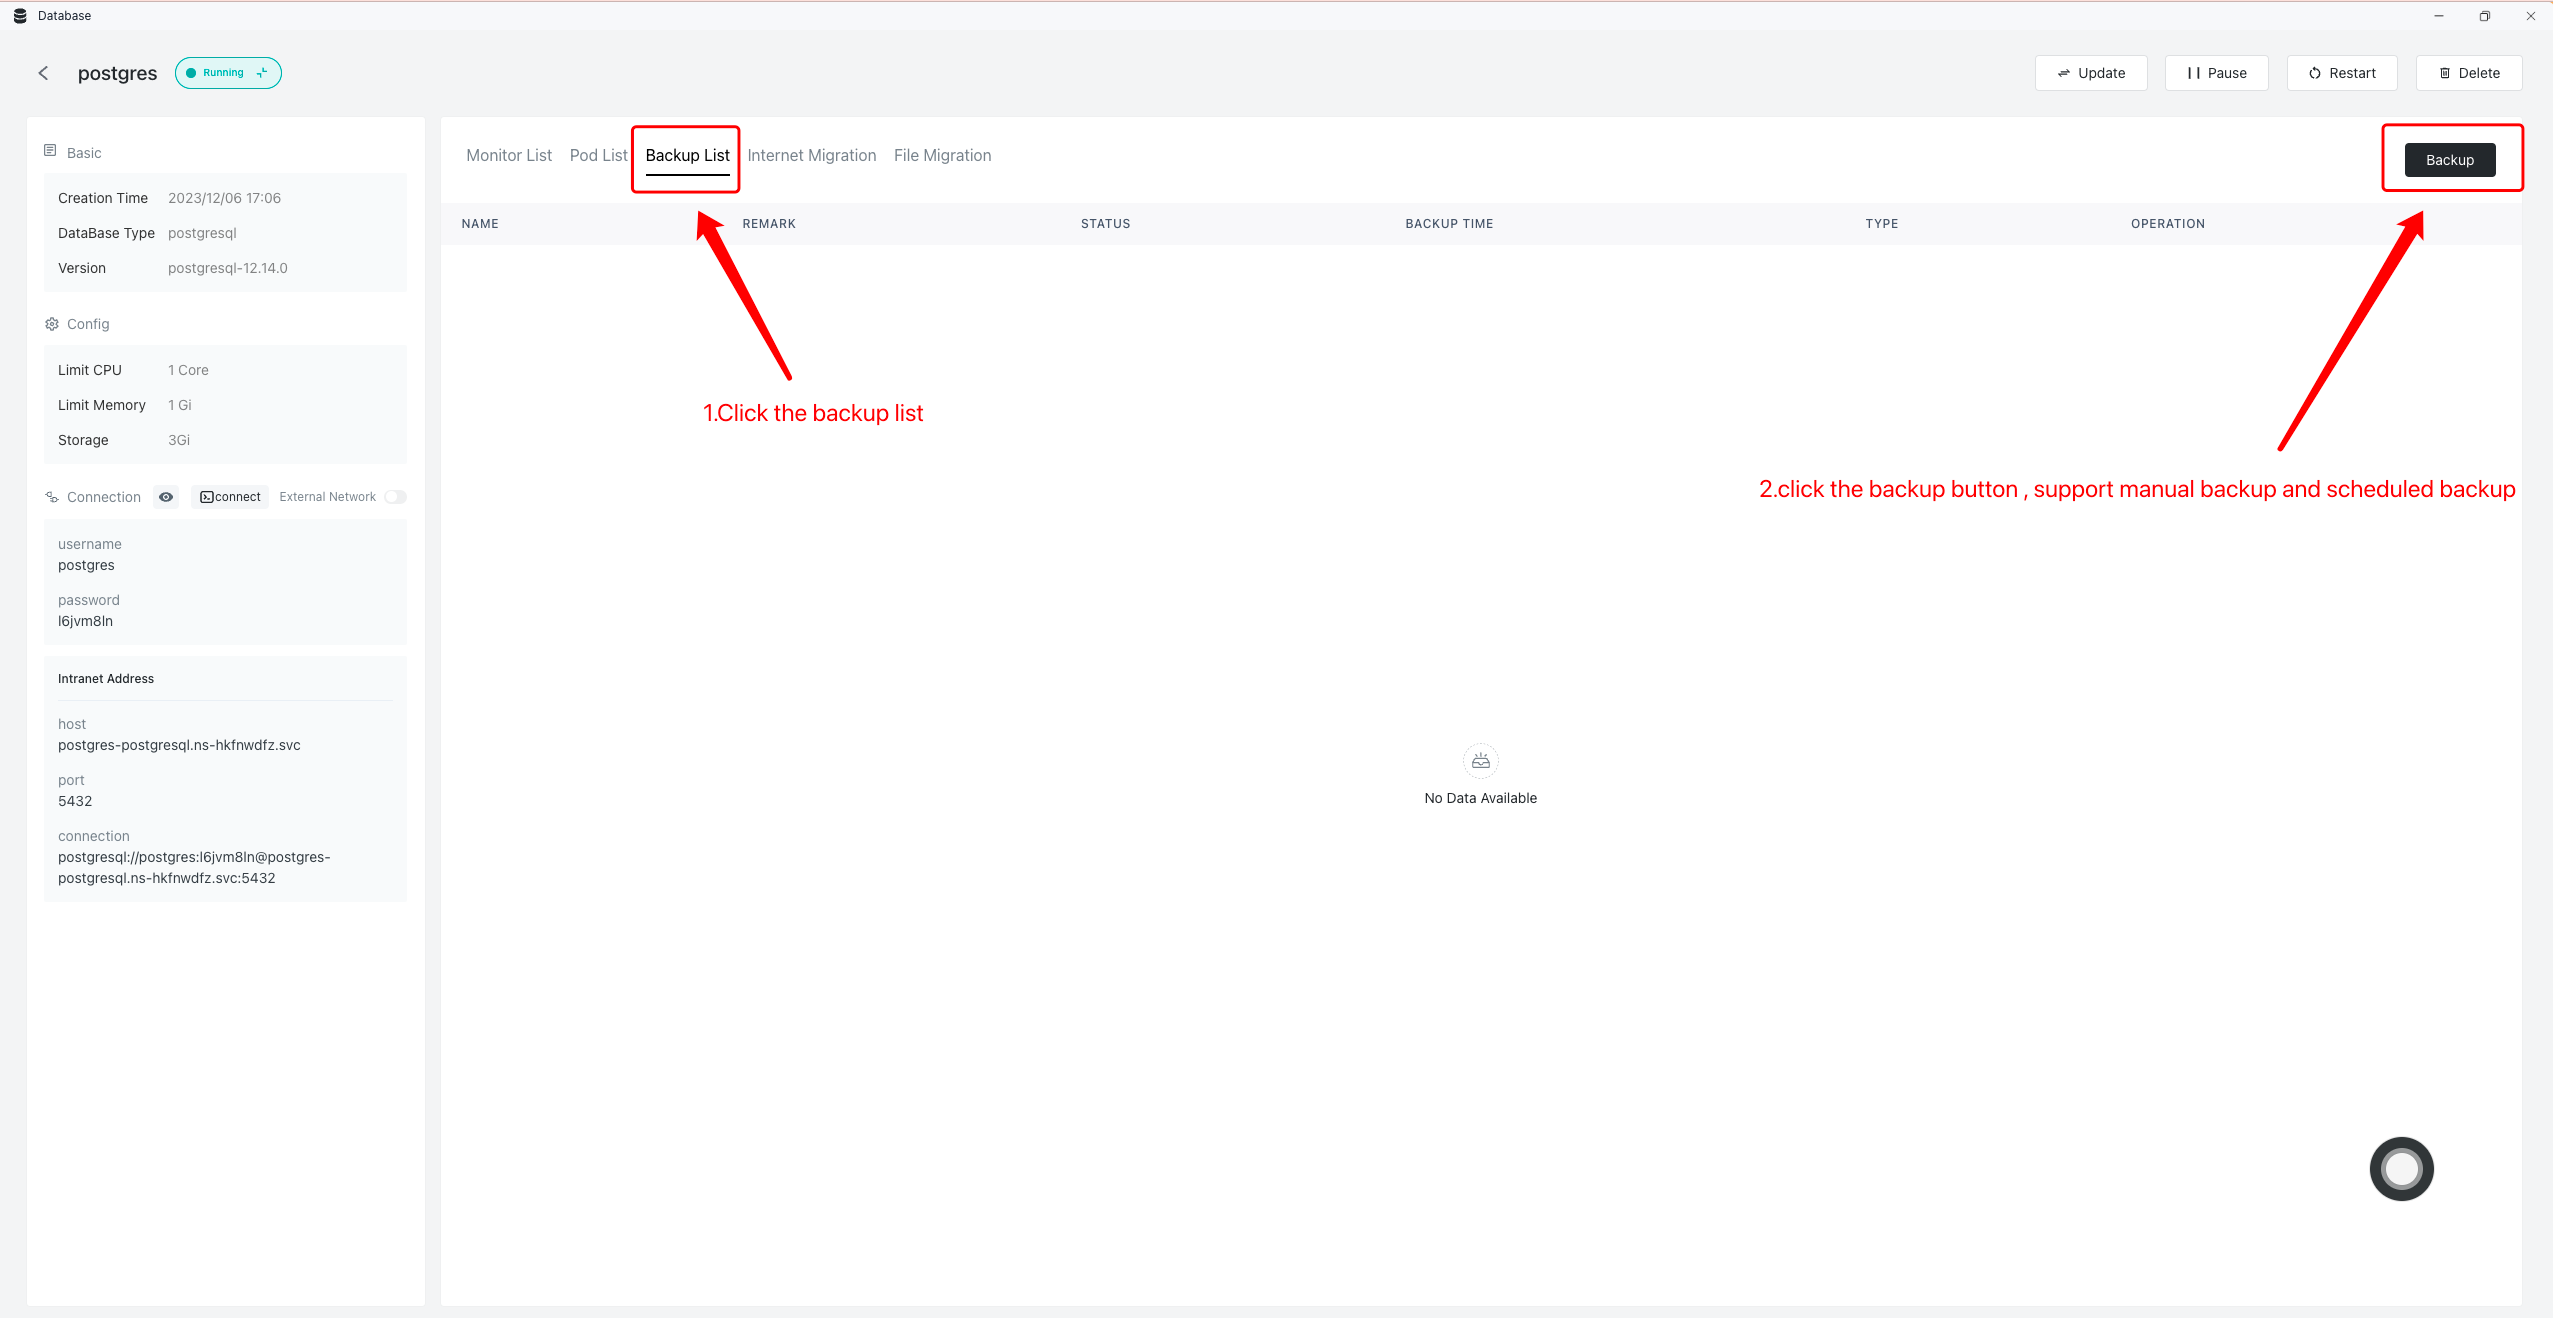Switch to Monitor List tab

click(509, 155)
